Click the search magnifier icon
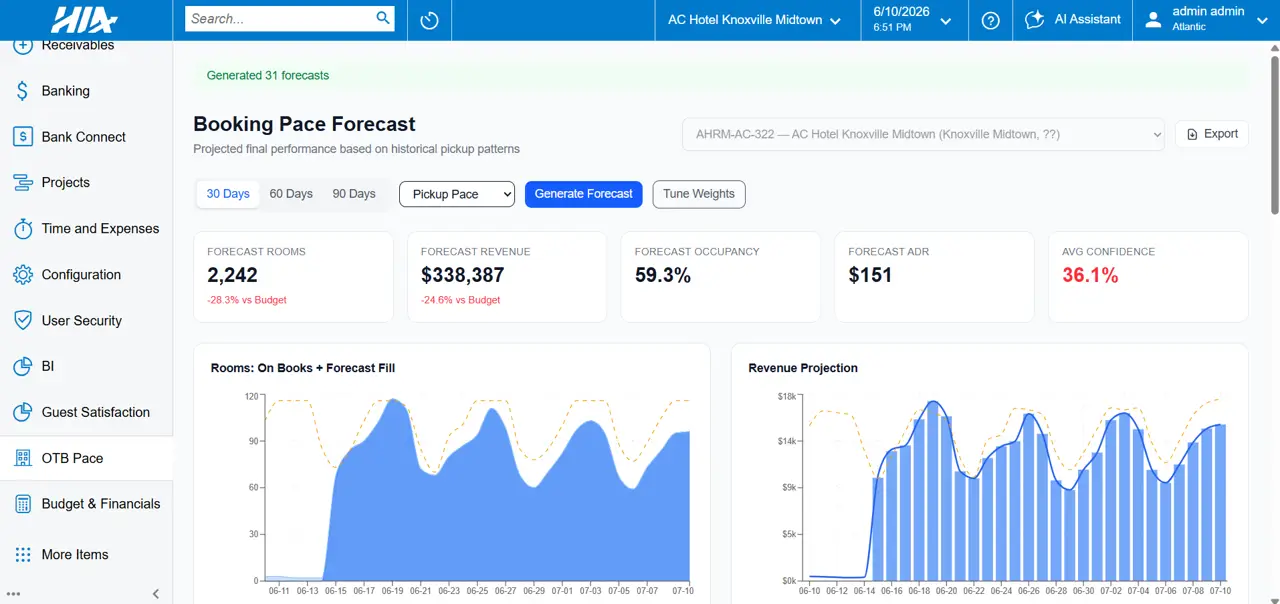 pyautogui.click(x=383, y=18)
